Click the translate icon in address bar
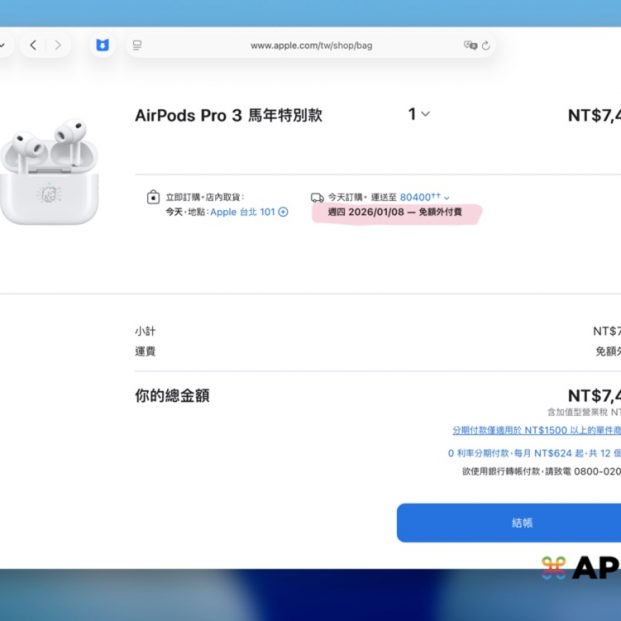Image resolution: width=621 pixels, height=621 pixels. [x=470, y=45]
